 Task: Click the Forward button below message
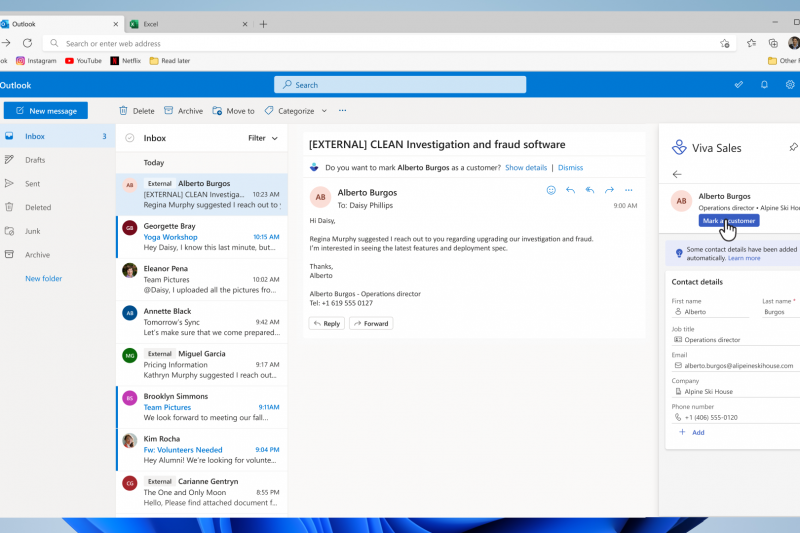(x=371, y=323)
